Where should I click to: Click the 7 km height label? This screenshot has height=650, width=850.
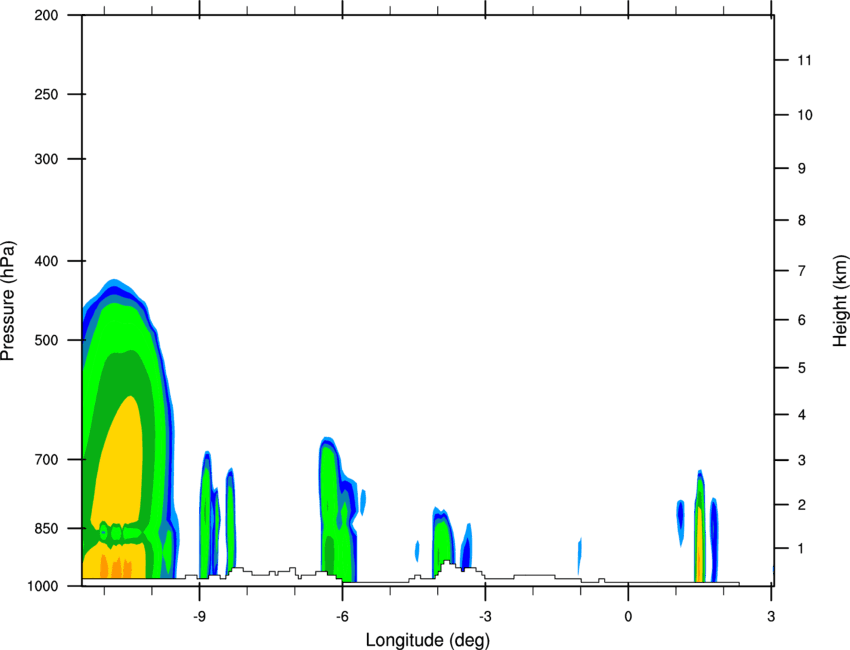[x=801, y=271]
